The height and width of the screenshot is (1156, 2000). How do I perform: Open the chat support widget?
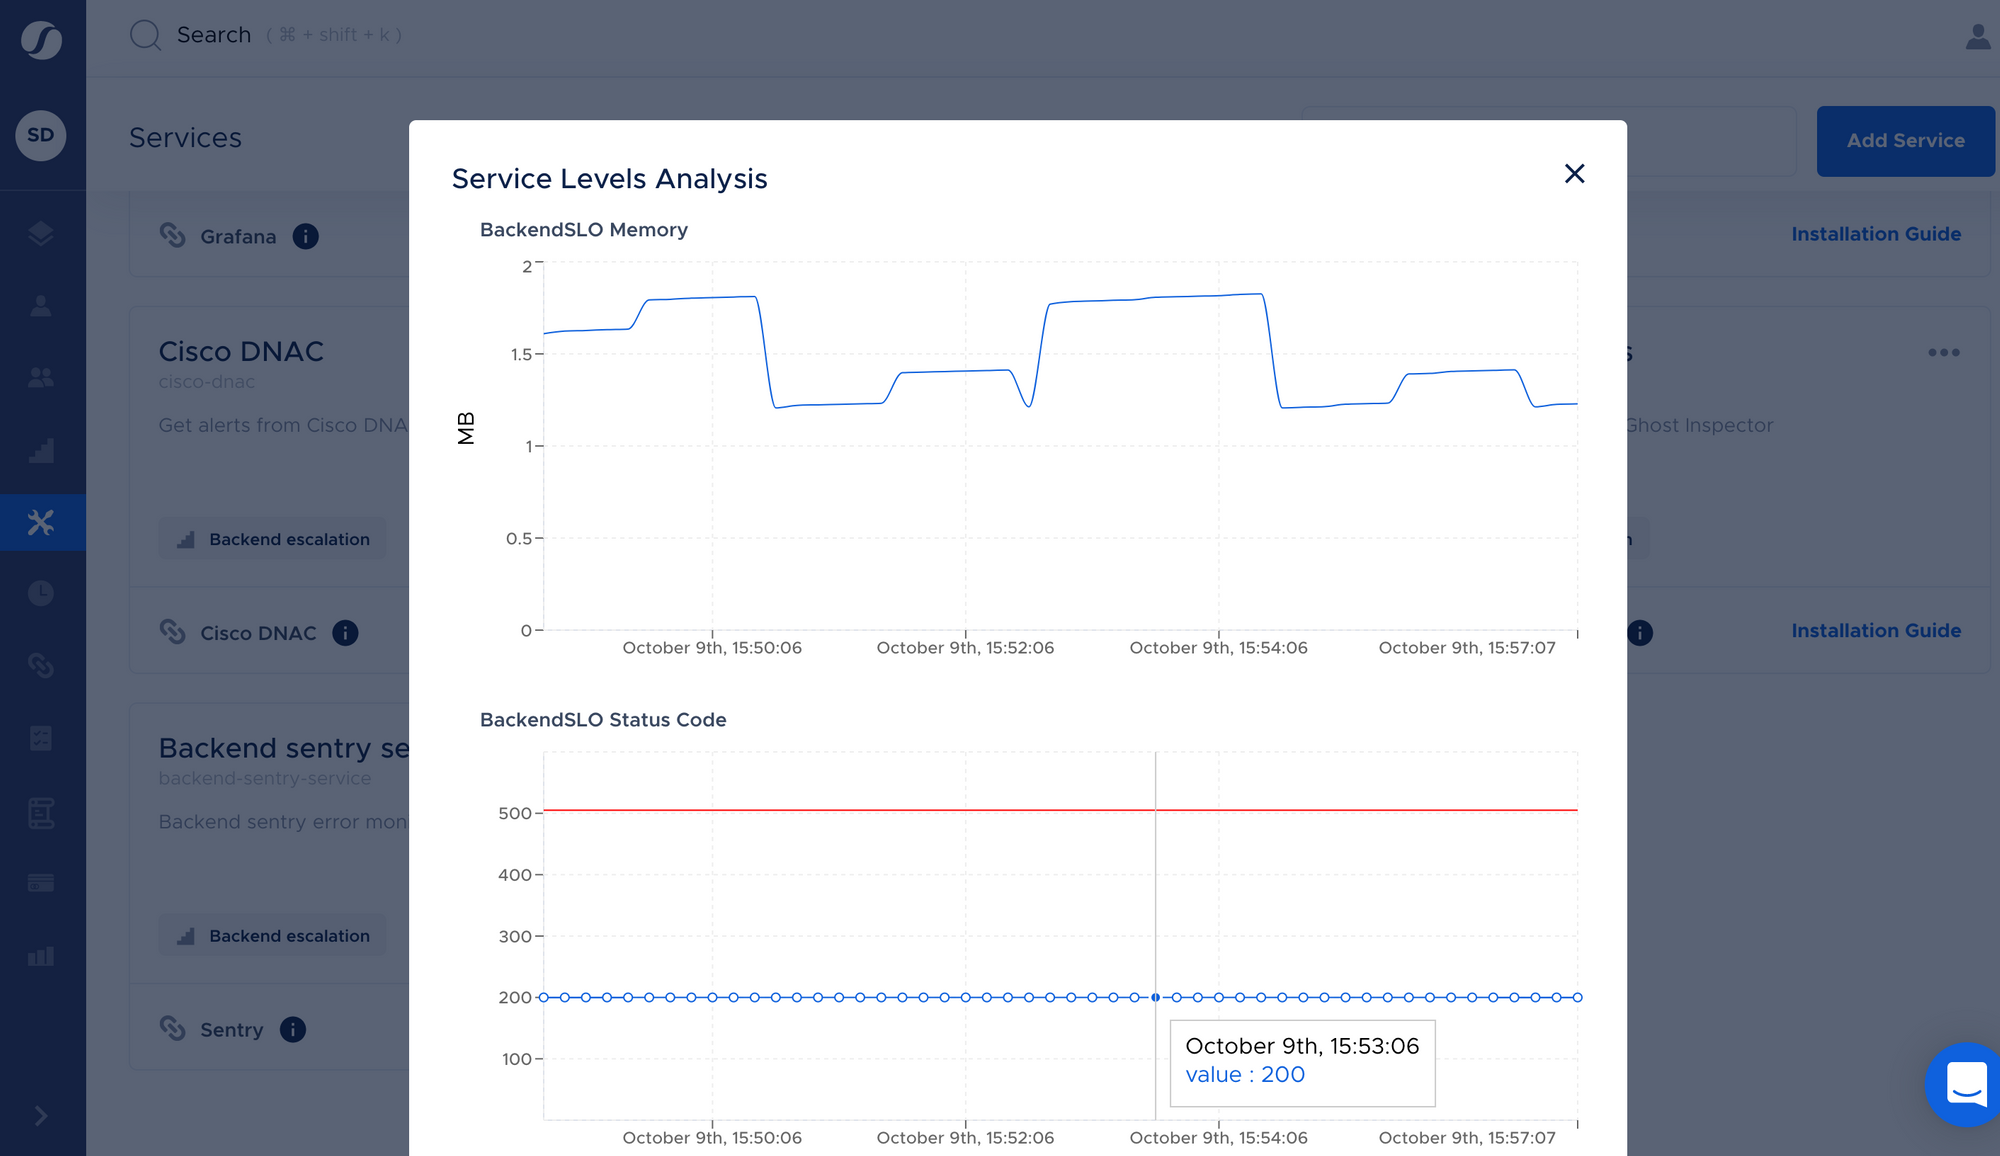pos(1965,1084)
